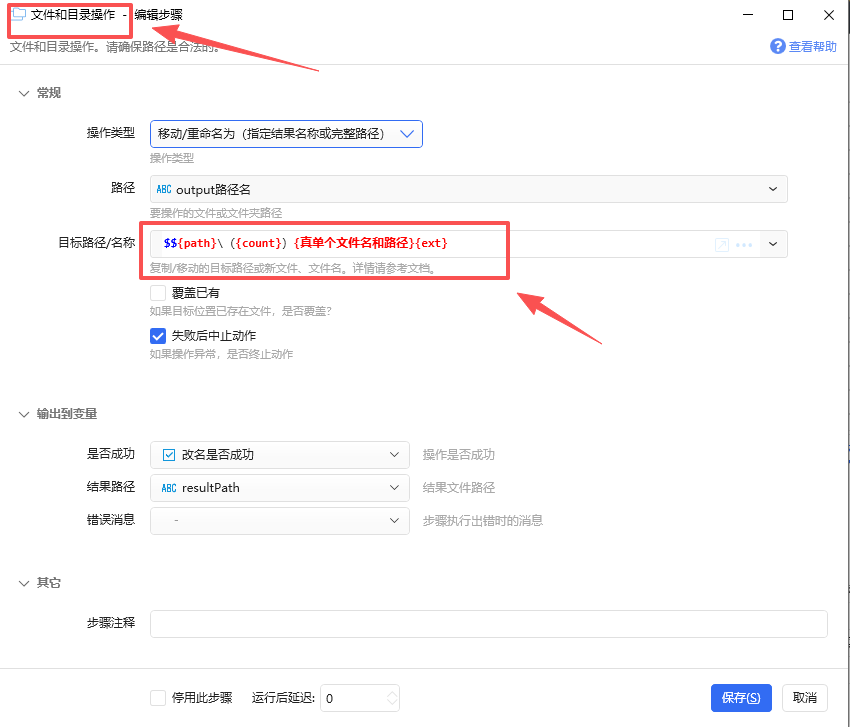The height and width of the screenshot is (727, 850).
Task: Close the 编辑步骤 dialog
Action: coord(829,15)
